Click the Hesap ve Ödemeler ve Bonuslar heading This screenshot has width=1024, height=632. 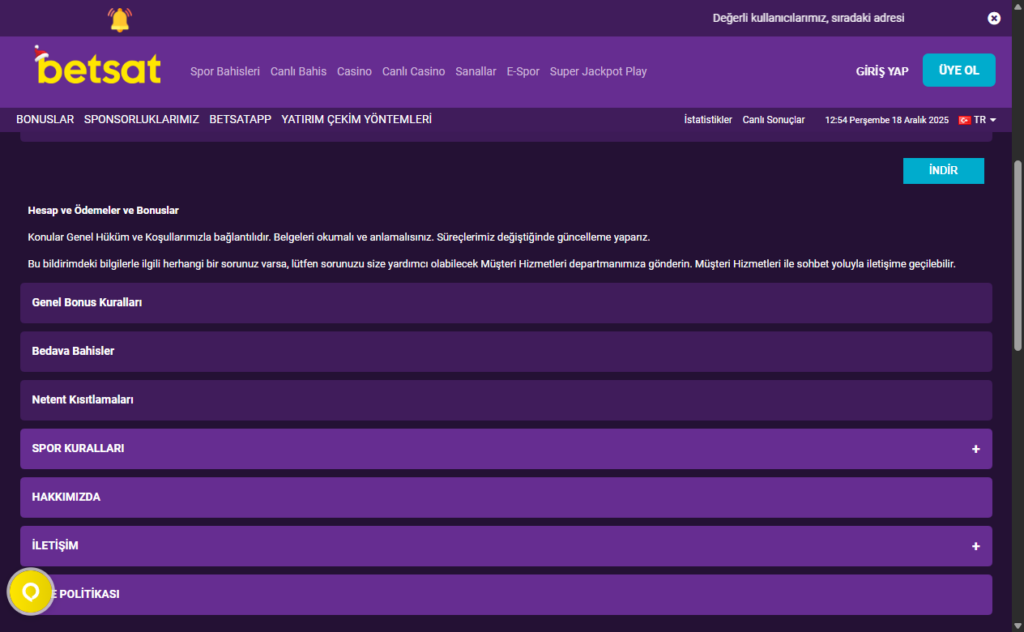point(103,210)
